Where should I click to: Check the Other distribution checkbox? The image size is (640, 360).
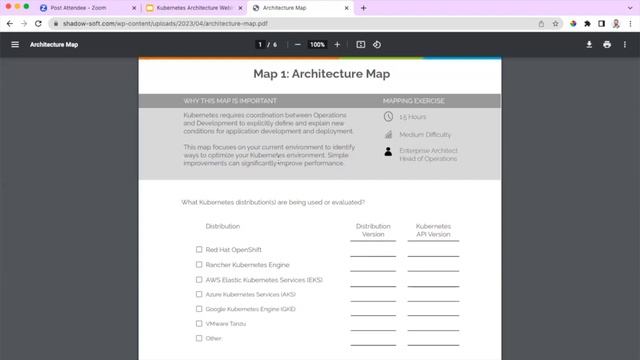[x=199, y=338]
